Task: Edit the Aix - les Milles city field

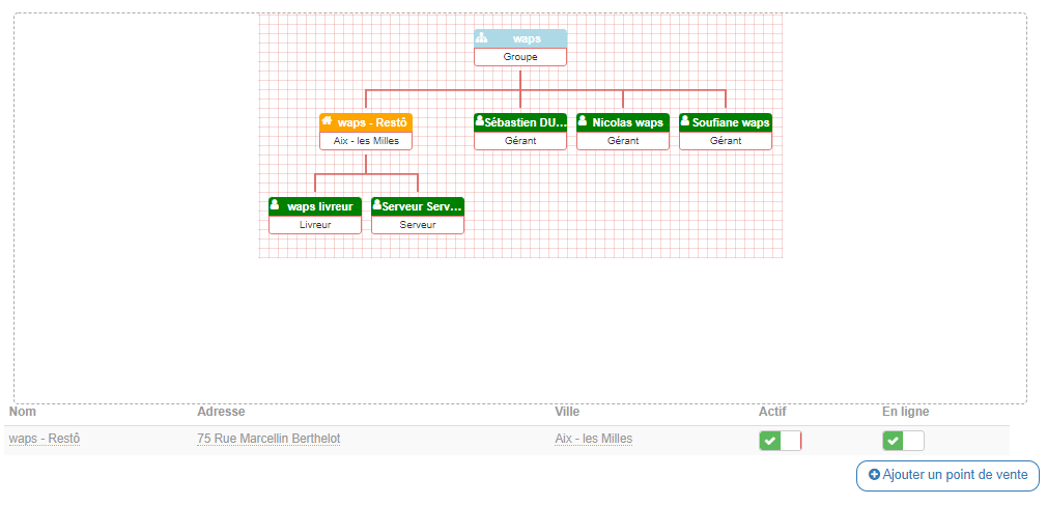Action: pyautogui.click(x=593, y=439)
